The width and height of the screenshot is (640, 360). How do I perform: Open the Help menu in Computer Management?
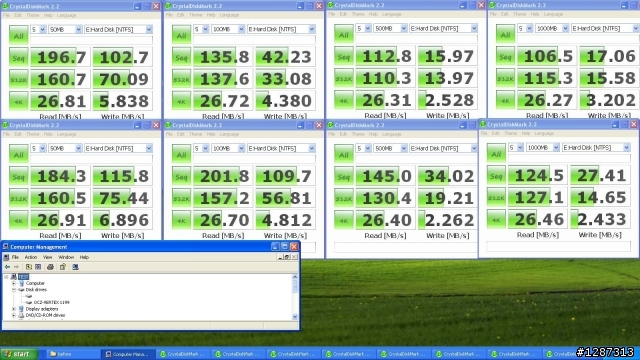[x=84, y=257]
